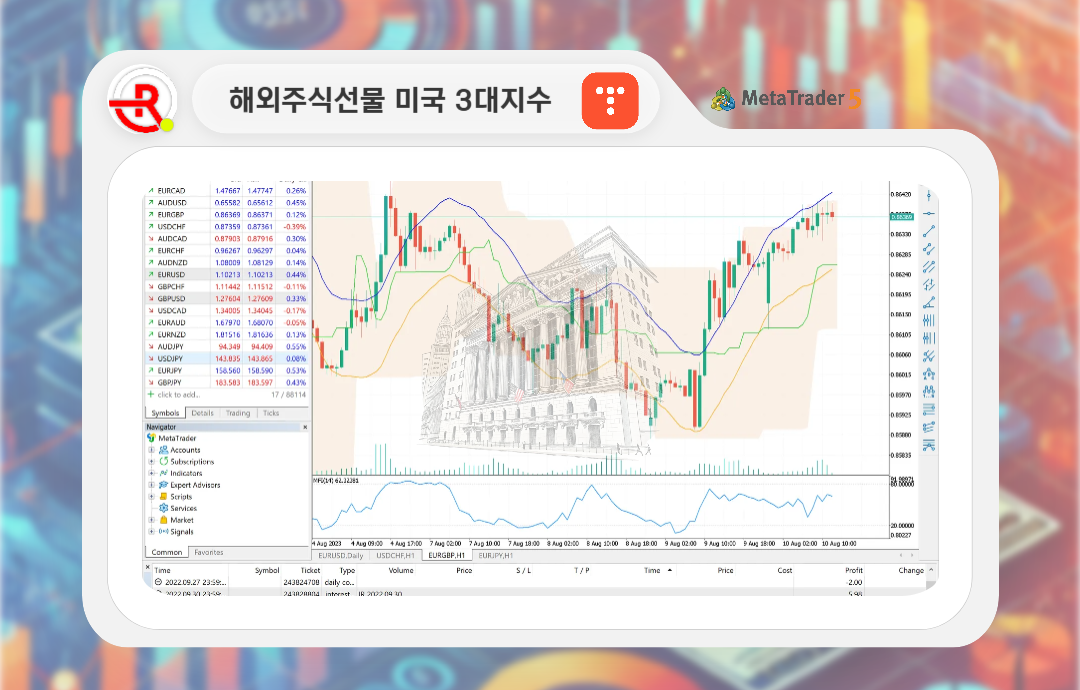This screenshot has height=690, width=1080.
Task: Select the Horizontal Line drawing tool
Action: pos(928,214)
